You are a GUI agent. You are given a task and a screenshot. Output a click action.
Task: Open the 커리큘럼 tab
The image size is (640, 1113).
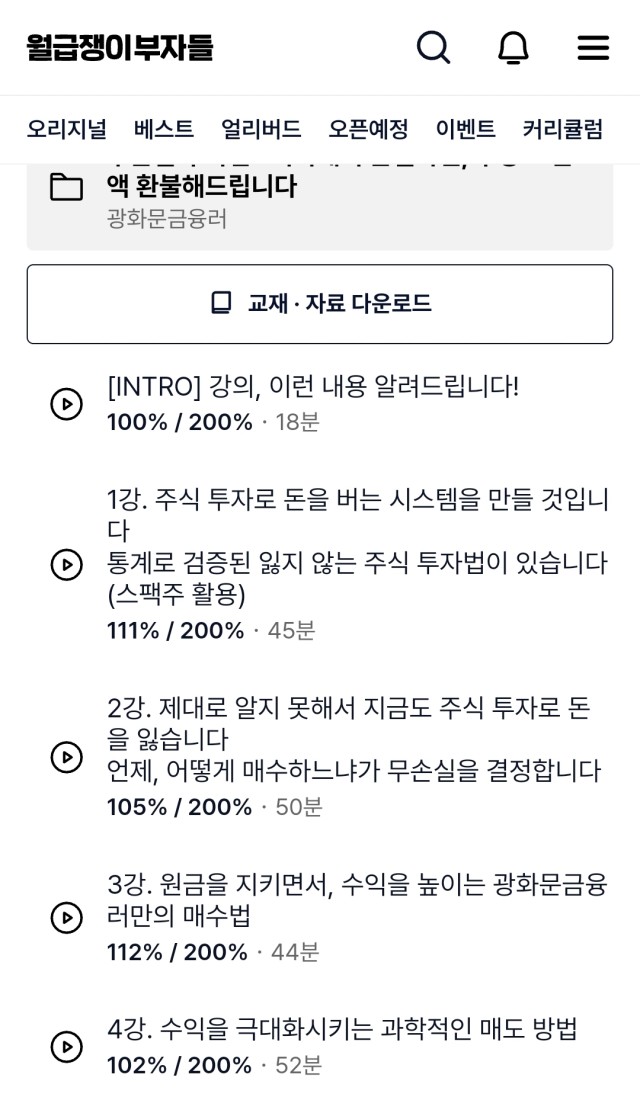pos(562,129)
